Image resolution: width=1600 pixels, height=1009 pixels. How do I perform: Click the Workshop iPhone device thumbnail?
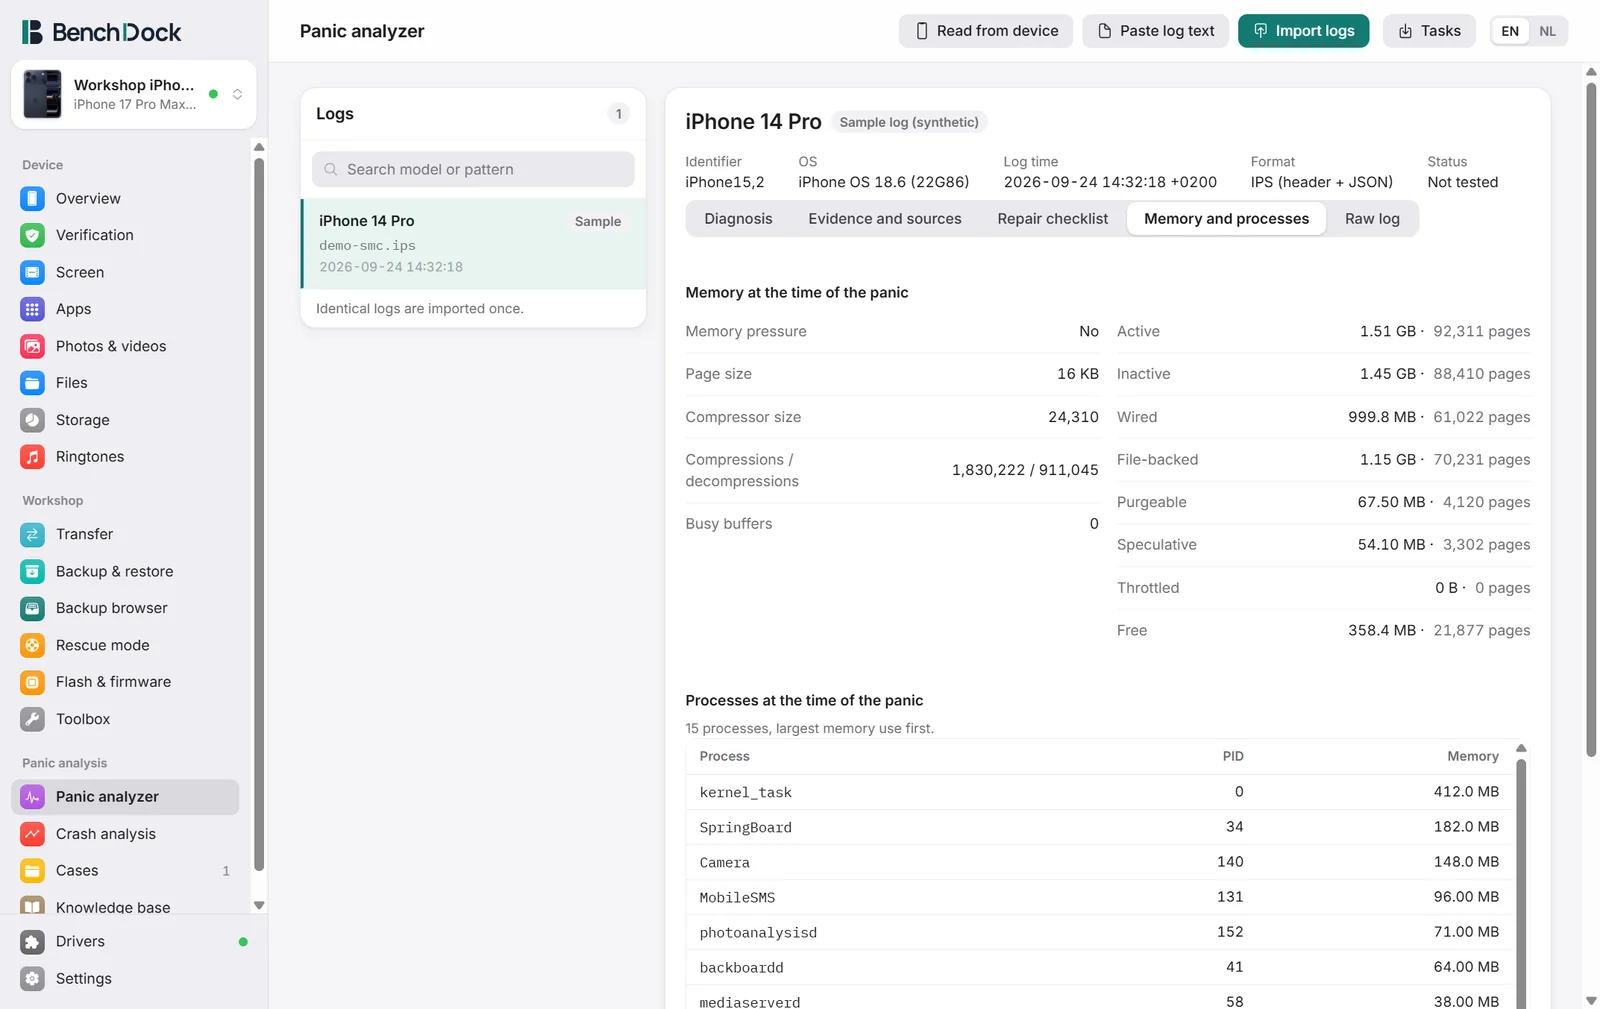point(42,94)
